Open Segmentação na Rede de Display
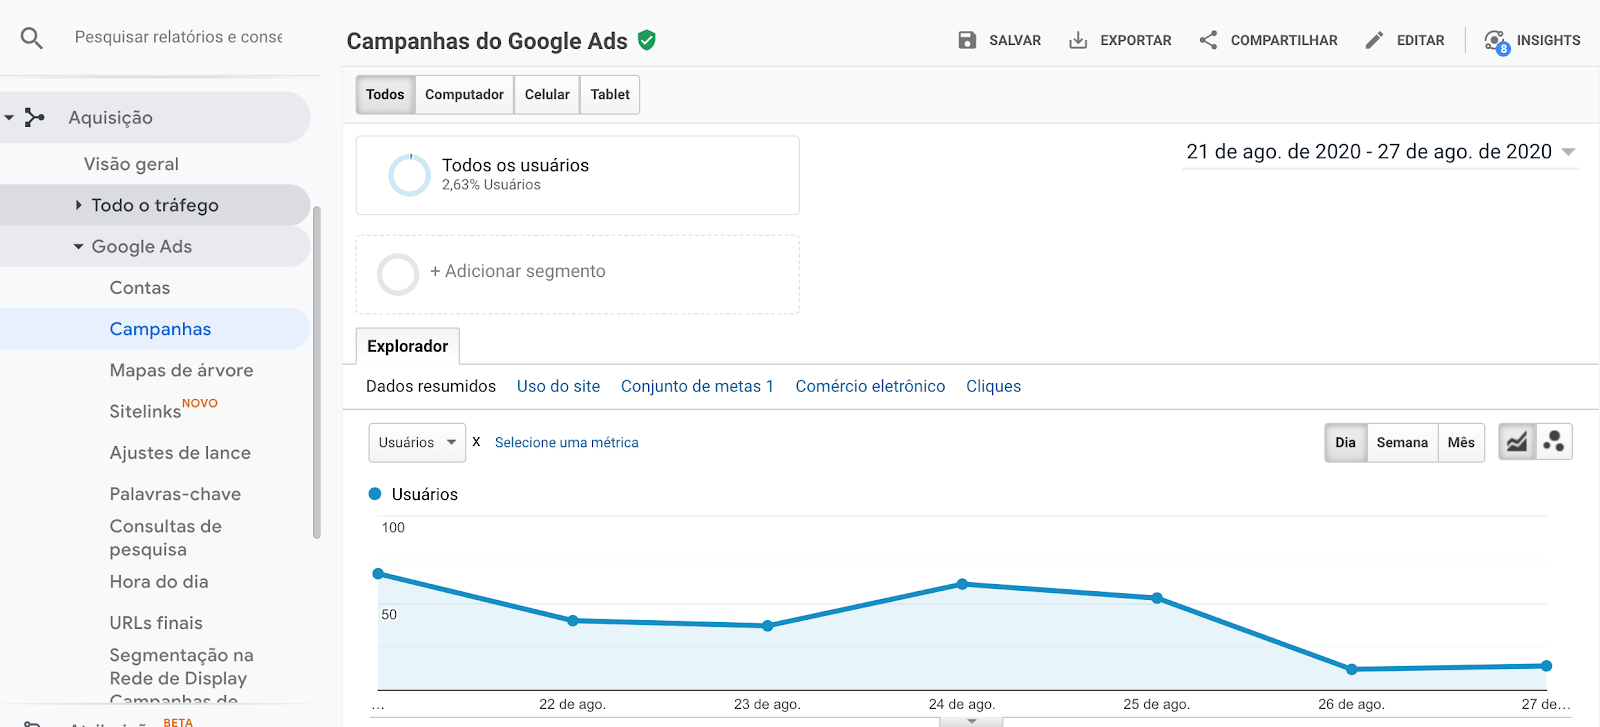Image resolution: width=1600 pixels, height=727 pixels. click(x=181, y=667)
